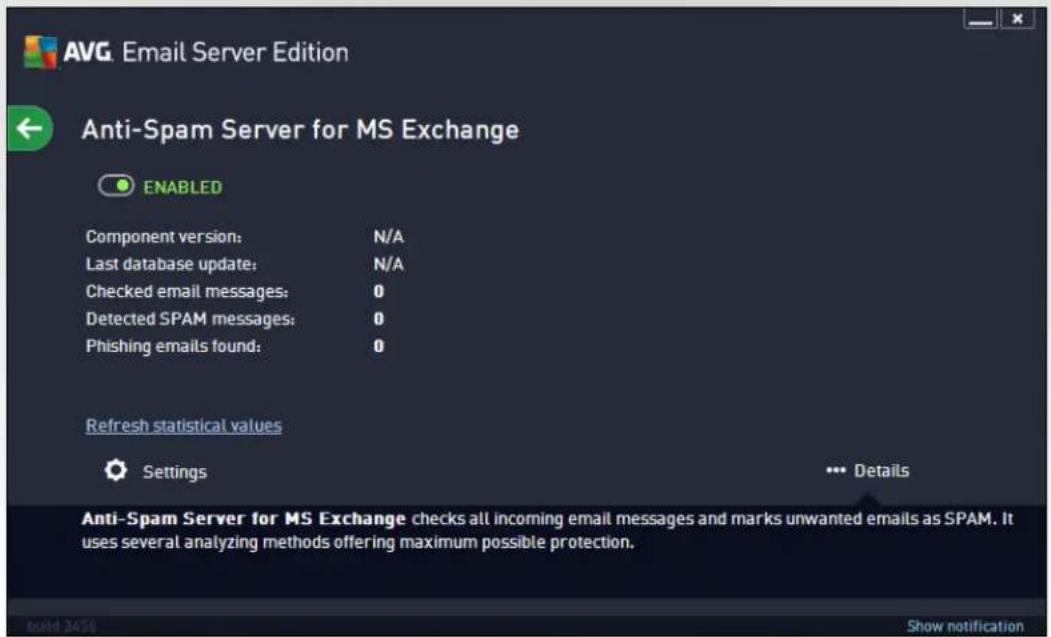This screenshot has width=1051, height=637.
Task: Click the bold Anti-Spam Server description text
Action: (x=243, y=519)
